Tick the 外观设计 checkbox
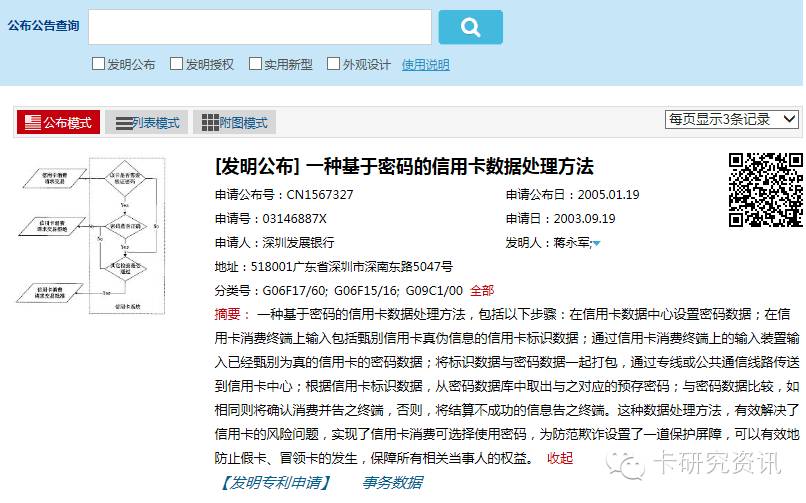The width and height of the screenshot is (806, 503). coord(334,64)
